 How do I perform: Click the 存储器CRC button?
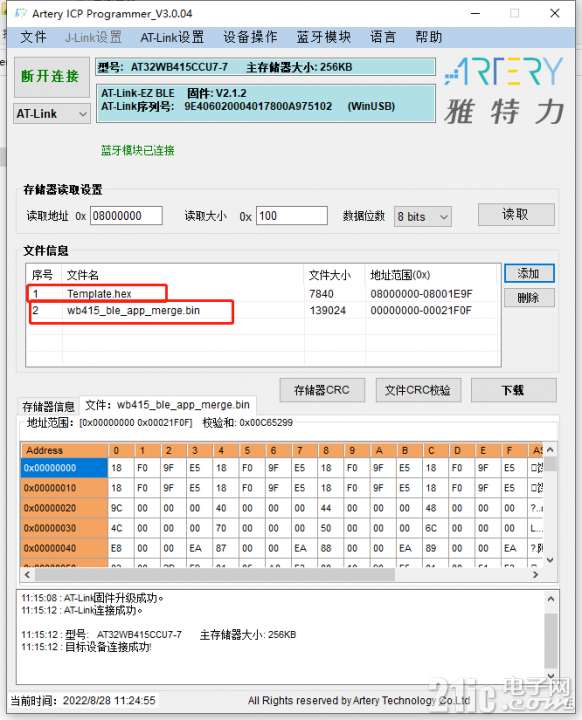(x=322, y=390)
